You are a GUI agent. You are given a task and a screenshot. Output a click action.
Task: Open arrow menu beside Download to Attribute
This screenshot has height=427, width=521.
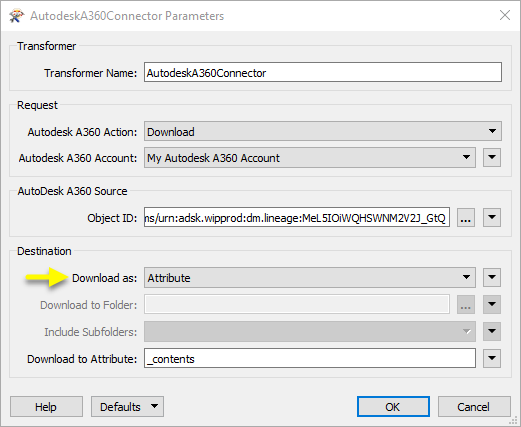coord(492,358)
